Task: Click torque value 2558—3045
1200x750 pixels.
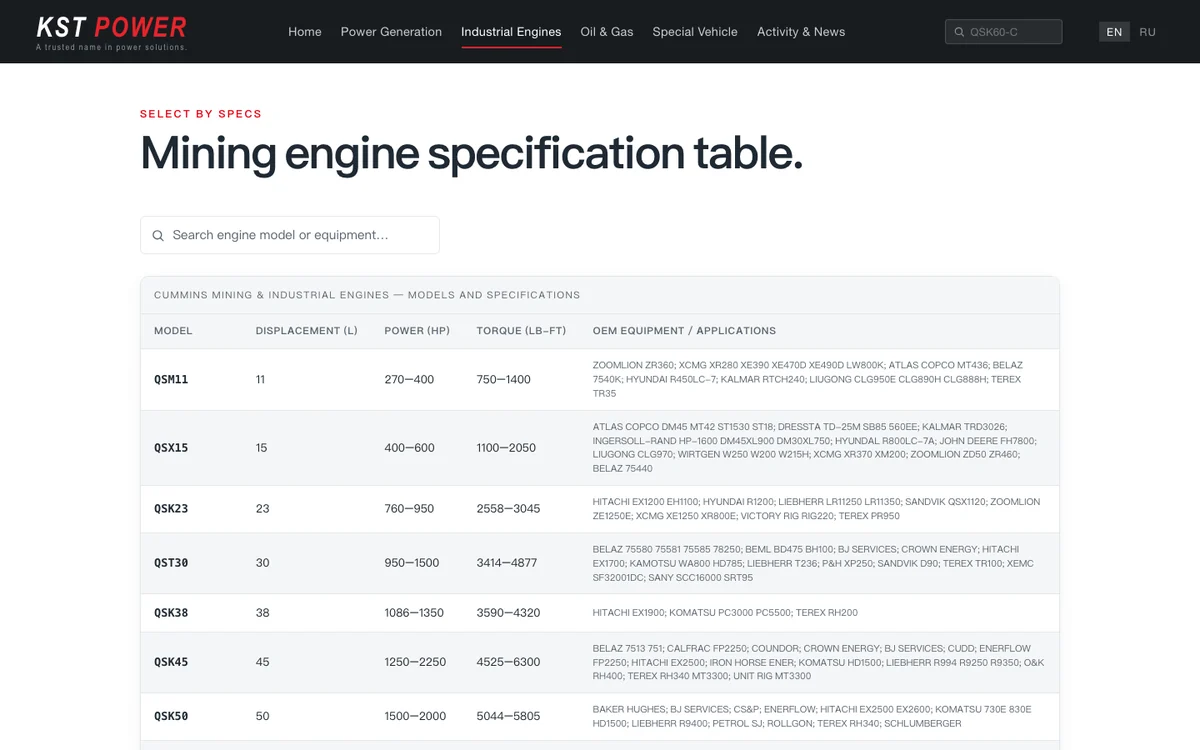Action: 508,509
